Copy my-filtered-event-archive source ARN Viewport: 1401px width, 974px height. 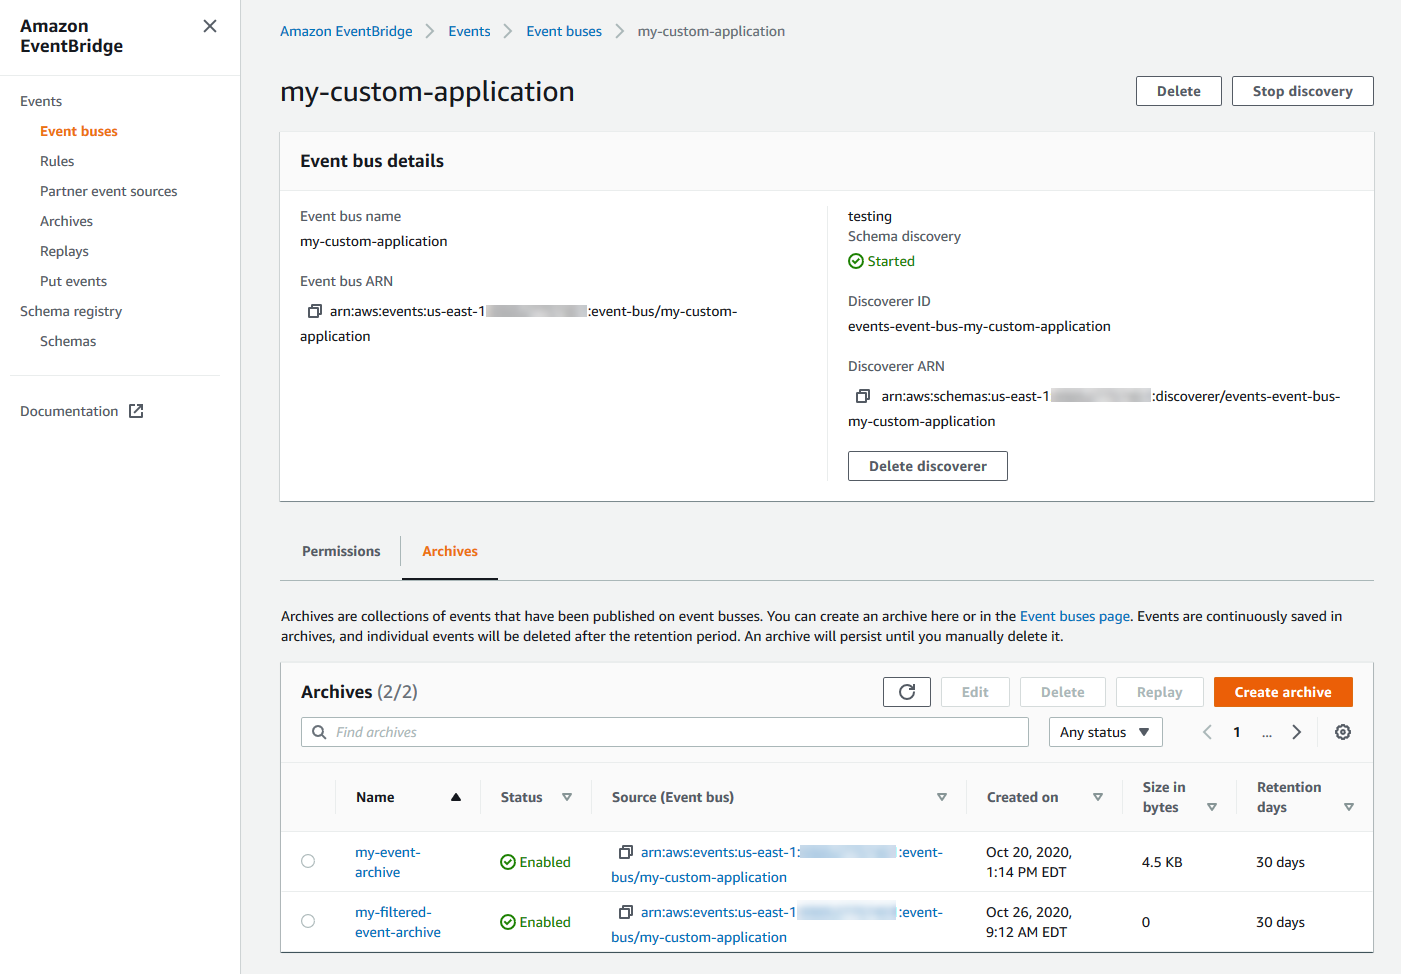coord(626,912)
